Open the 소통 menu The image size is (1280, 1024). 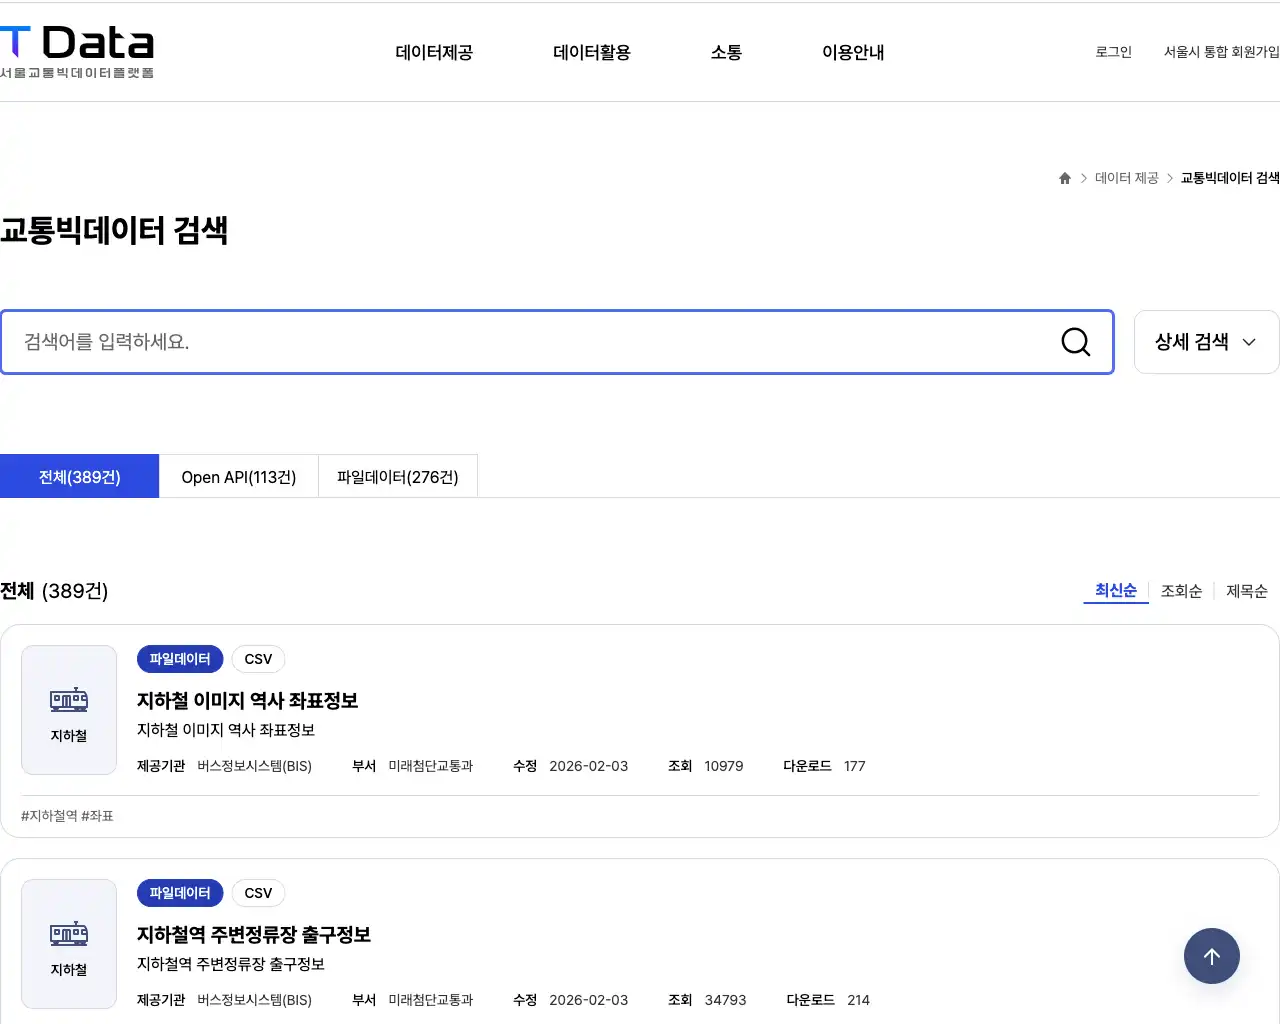pyautogui.click(x=725, y=53)
